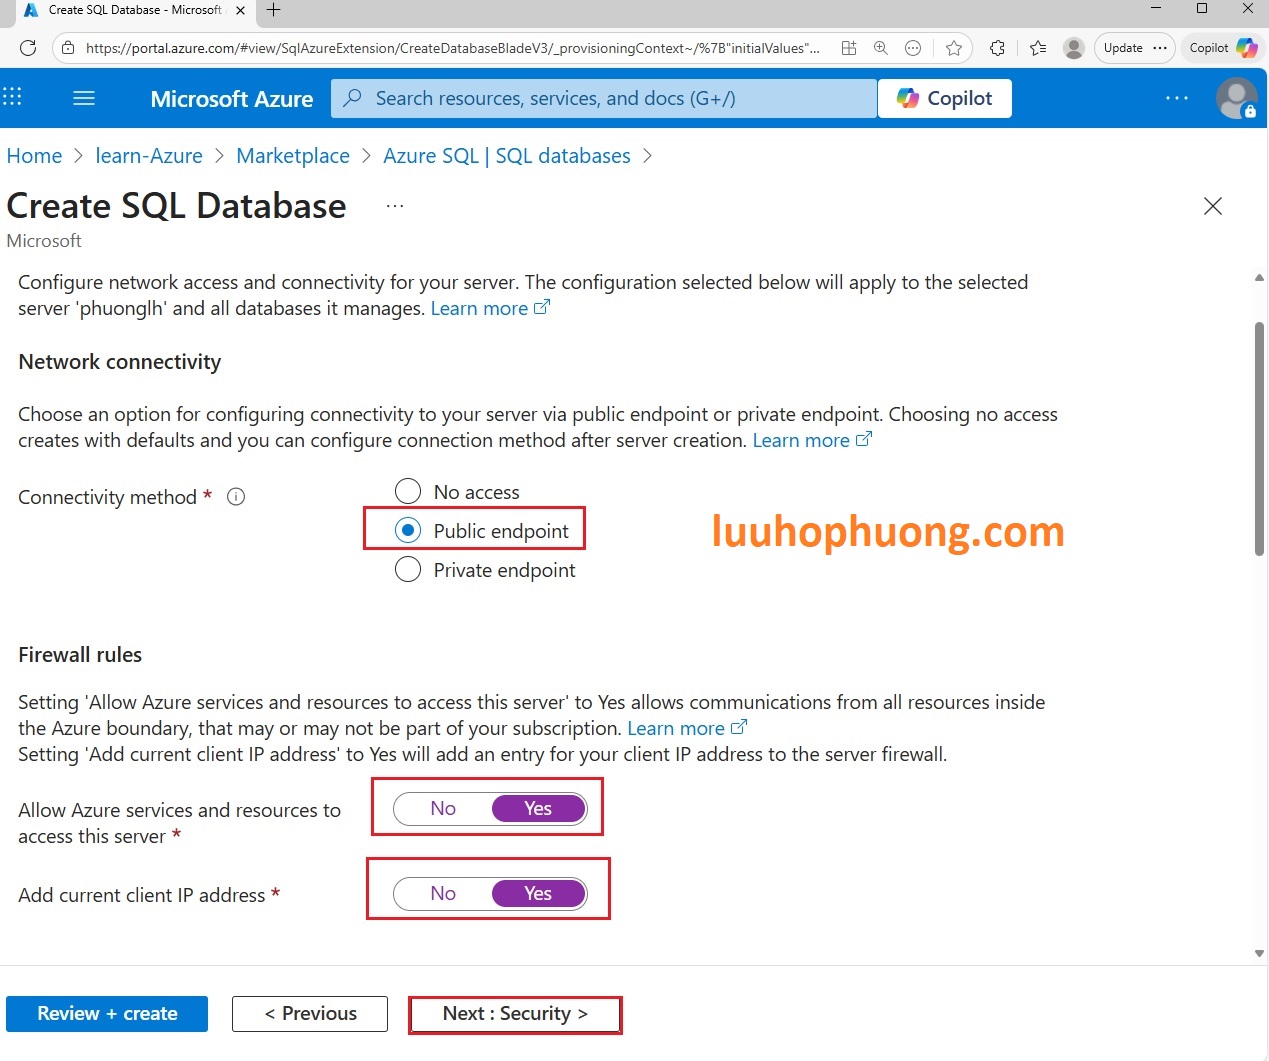Click Next : Security button
This screenshot has height=1061, width=1269.
coord(515,1014)
